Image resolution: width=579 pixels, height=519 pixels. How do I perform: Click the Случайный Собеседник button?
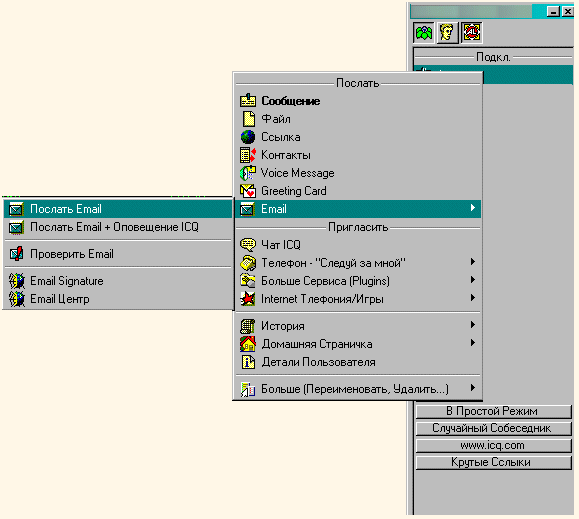[x=494, y=428]
